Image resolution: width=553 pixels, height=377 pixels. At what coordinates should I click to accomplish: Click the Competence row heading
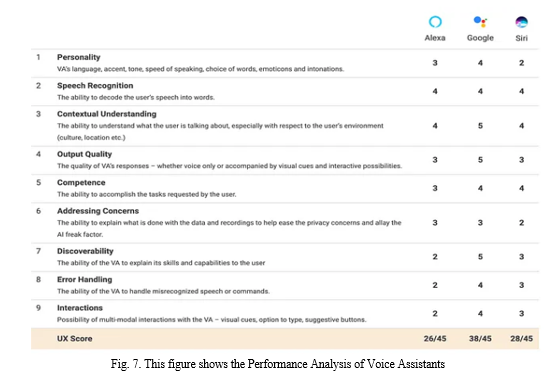pyautogui.click(x=81, y=183)
